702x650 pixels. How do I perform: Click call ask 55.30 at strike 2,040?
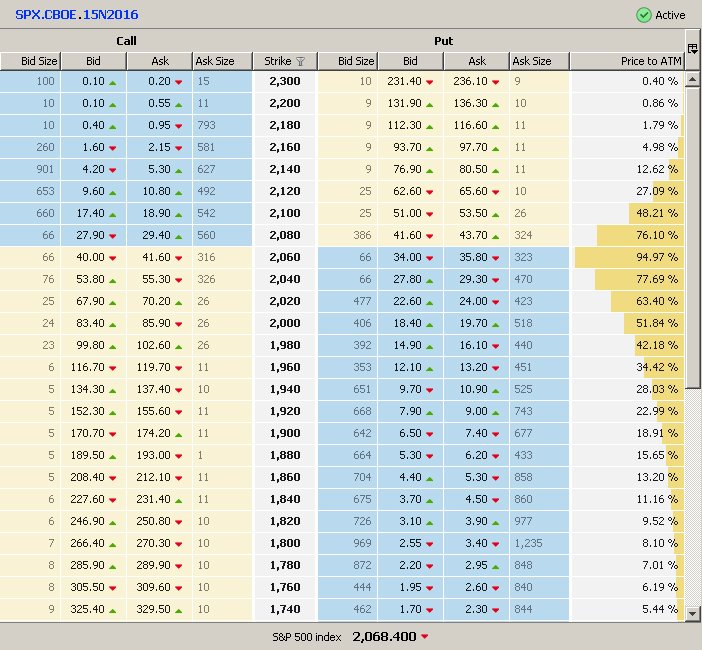[160, 279]
